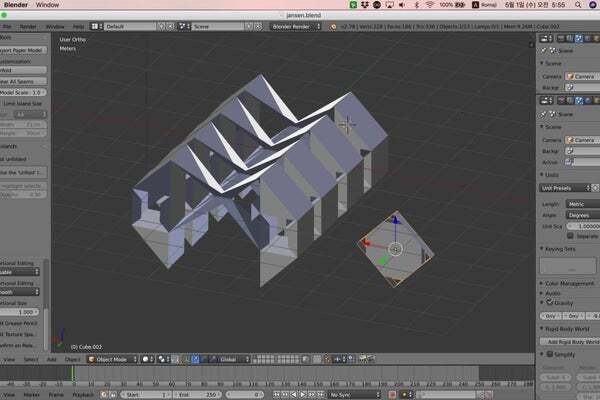
Task: Open the macOS Window menu
Action: 47,5
